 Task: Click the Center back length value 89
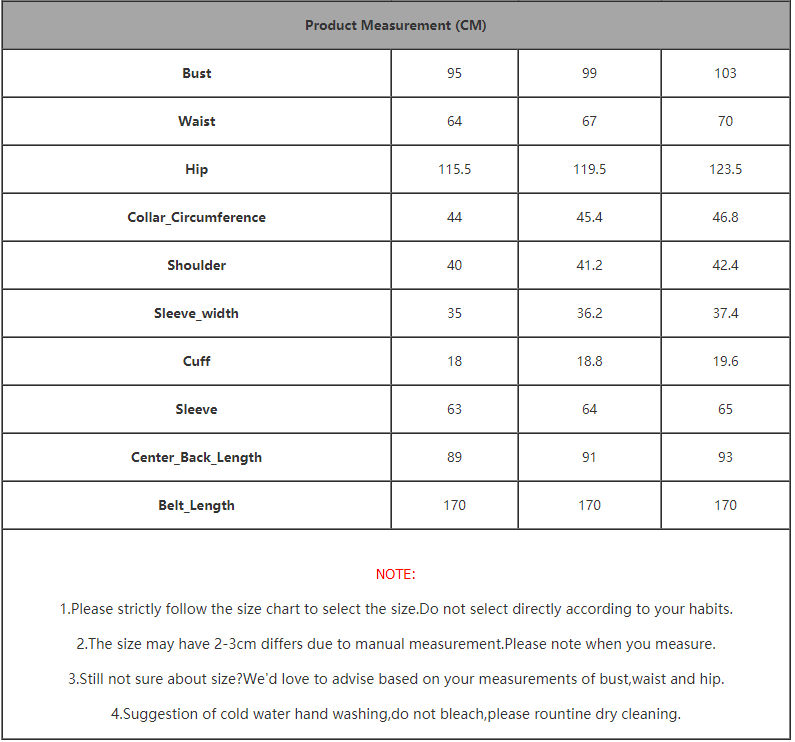[455, 457]
